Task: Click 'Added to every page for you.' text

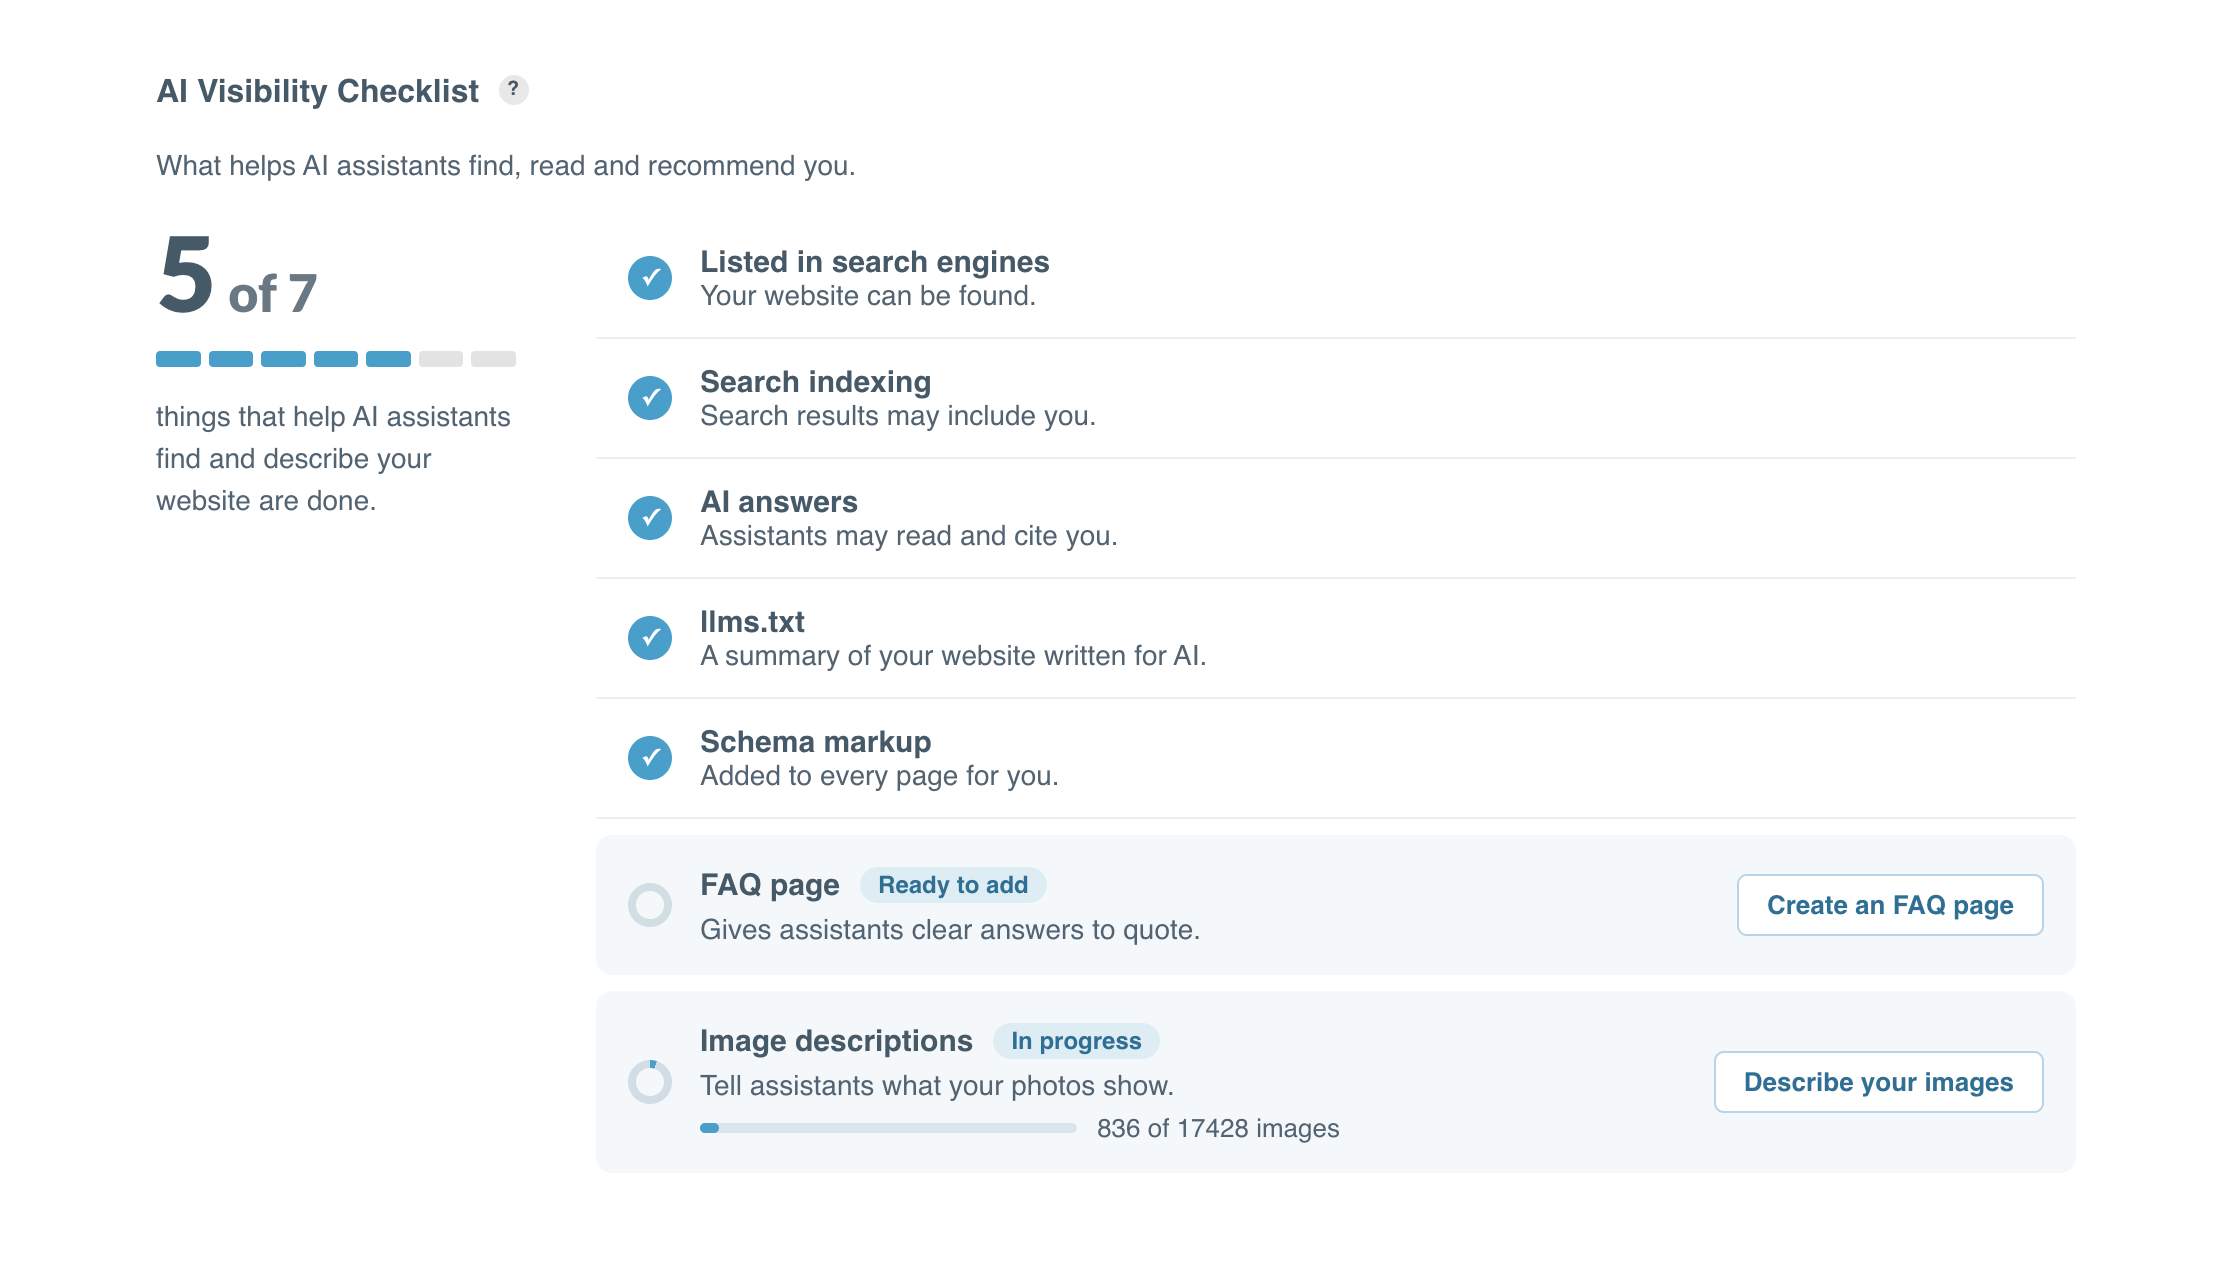Action: (879, 776)
